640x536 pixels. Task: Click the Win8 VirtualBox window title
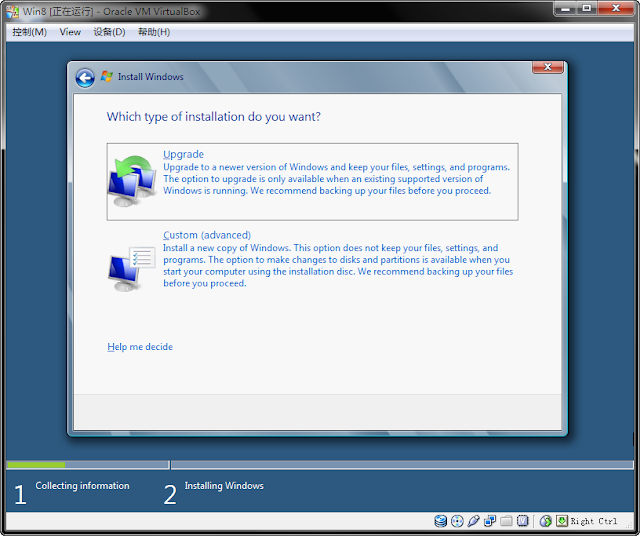[111, 11]
